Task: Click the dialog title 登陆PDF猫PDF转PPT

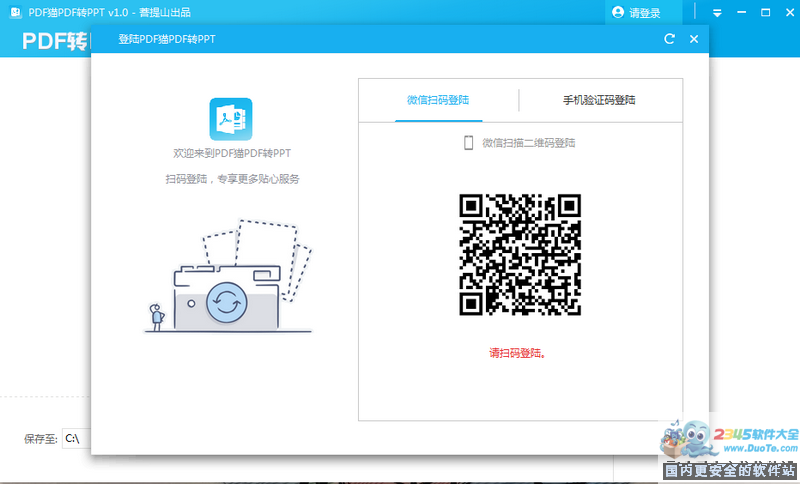Action: [x=167, y=39]
